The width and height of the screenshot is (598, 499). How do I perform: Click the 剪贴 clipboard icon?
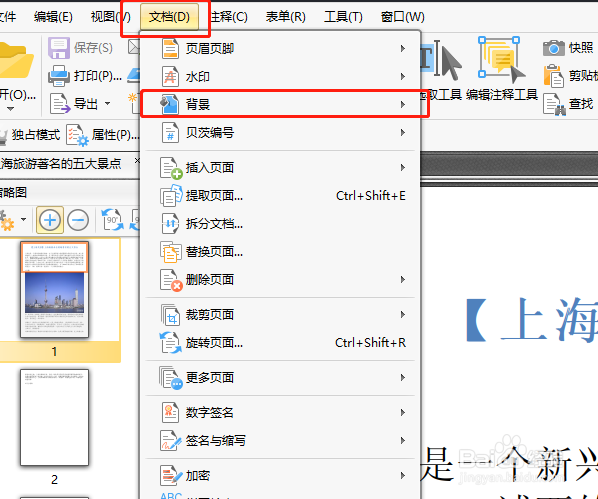[553, 76]
